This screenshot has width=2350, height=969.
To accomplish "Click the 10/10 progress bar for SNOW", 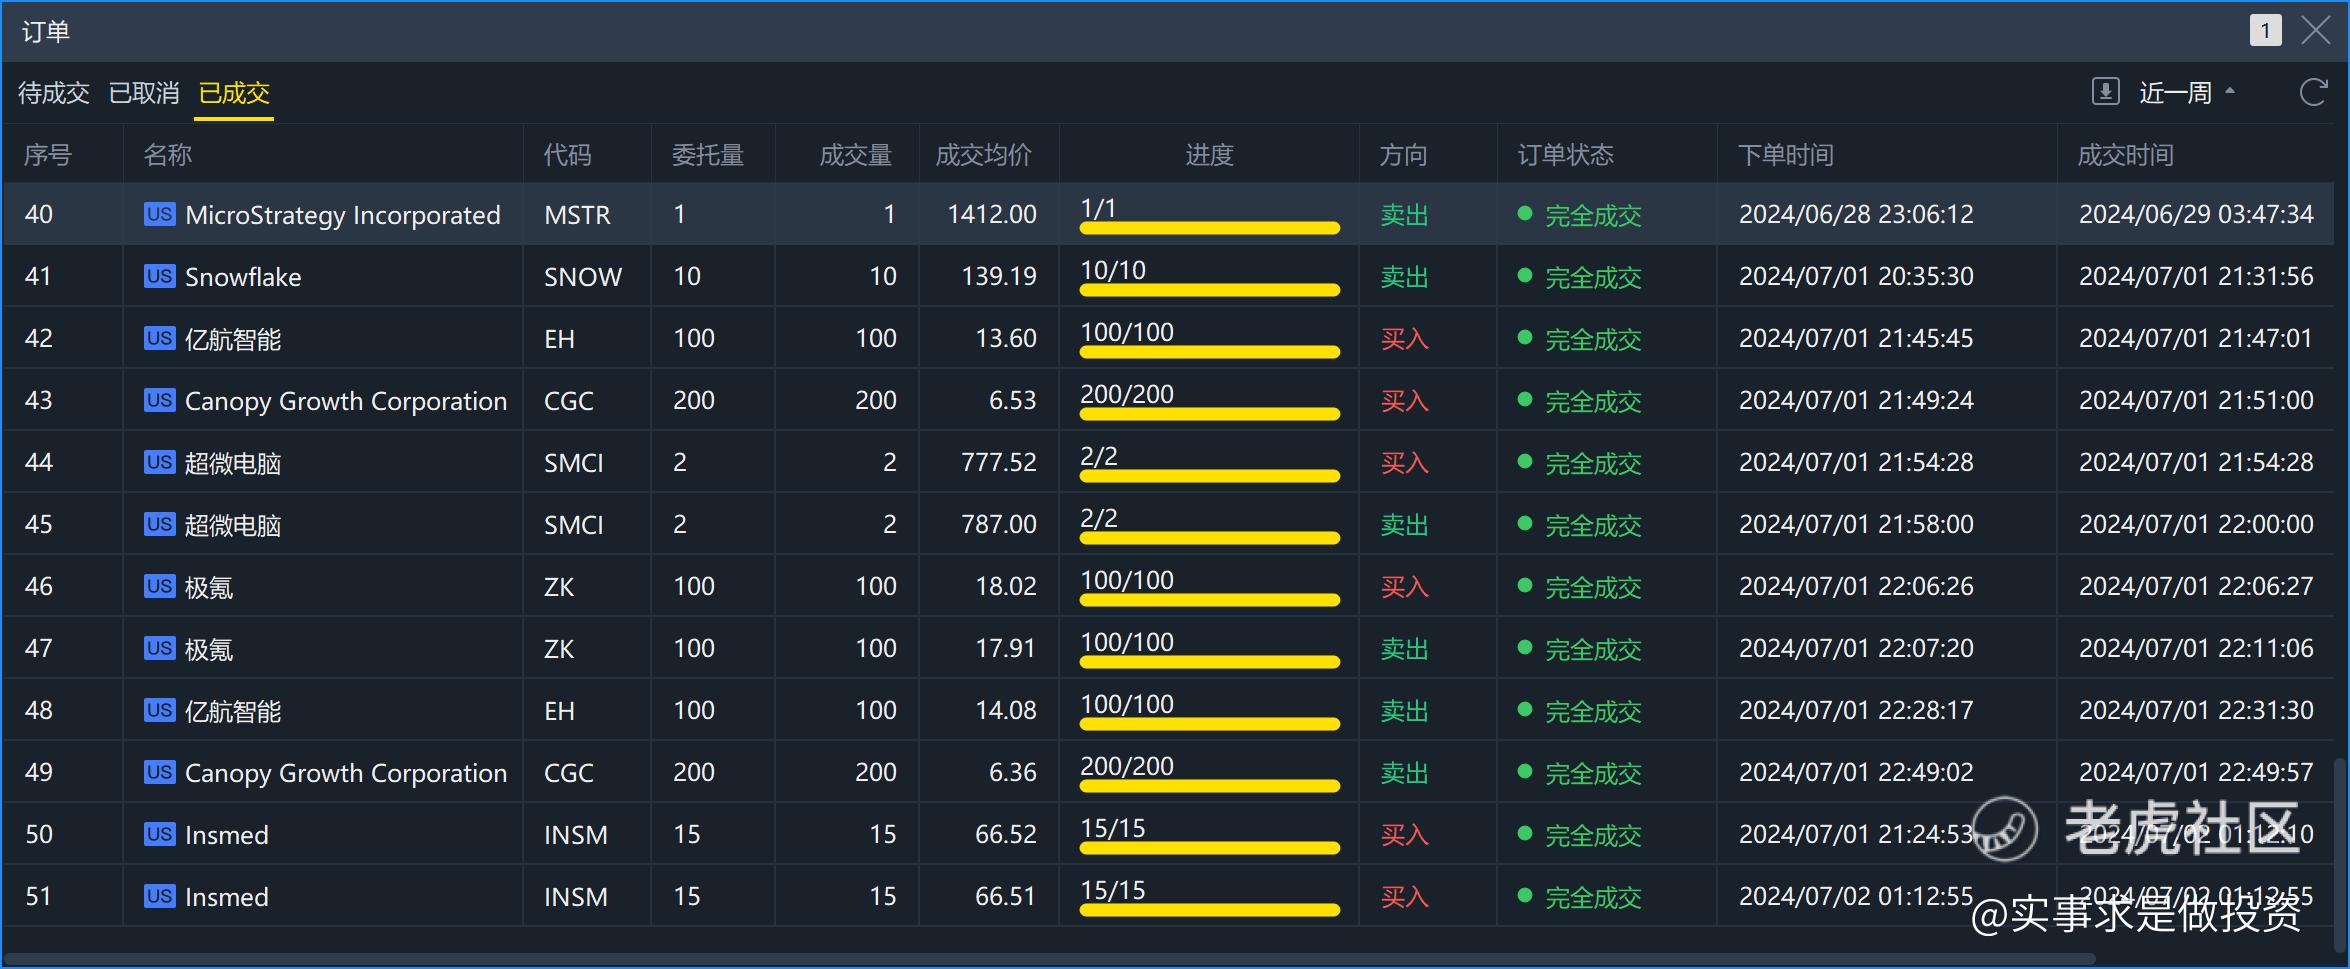I will pos(1210,290).
